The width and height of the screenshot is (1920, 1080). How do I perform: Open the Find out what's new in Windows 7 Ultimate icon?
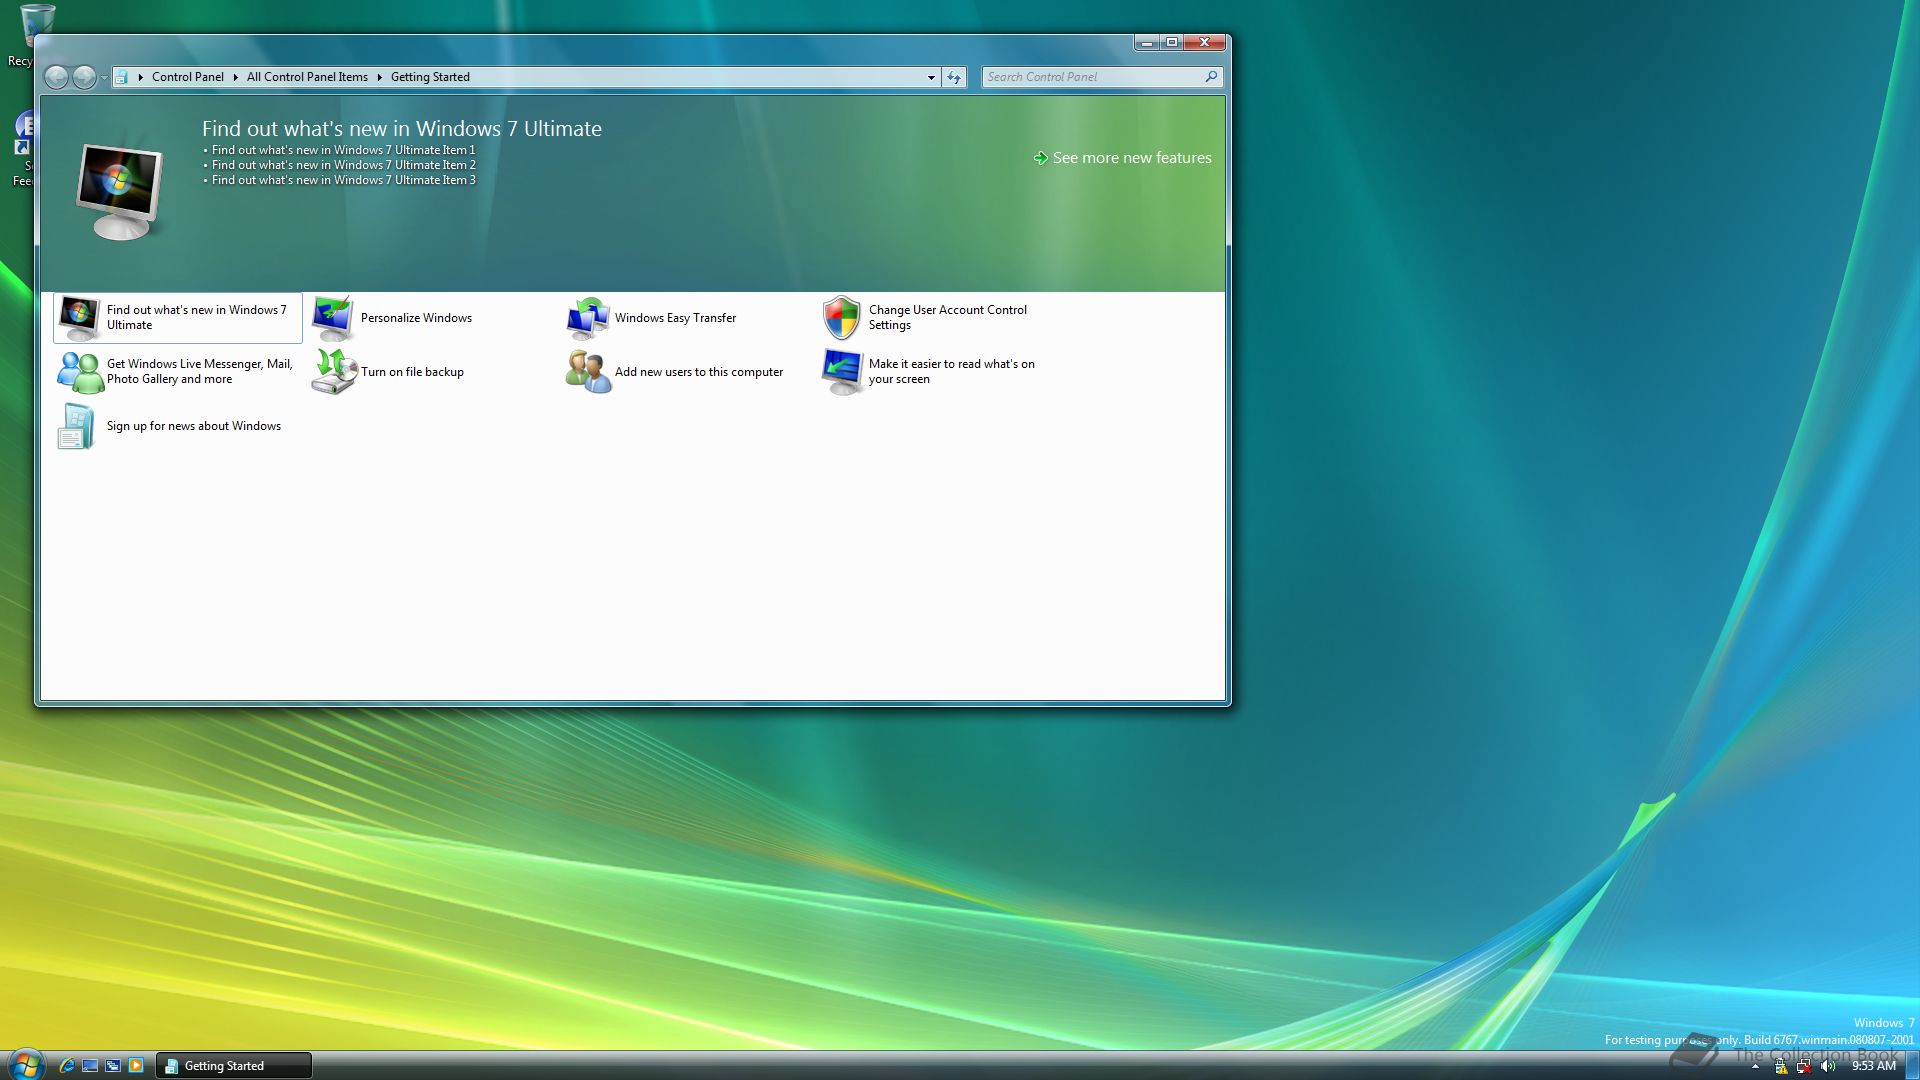click(79, 318)
